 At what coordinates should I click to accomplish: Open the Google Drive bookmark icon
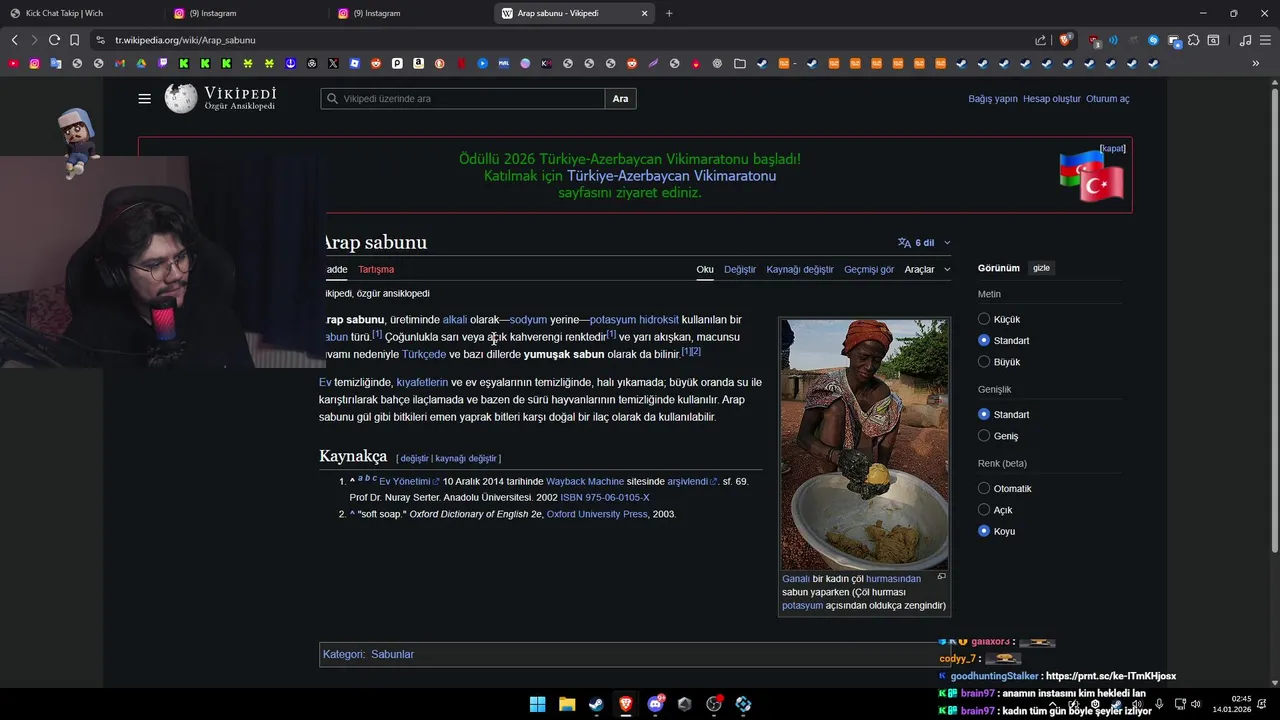tap(141, 63)
